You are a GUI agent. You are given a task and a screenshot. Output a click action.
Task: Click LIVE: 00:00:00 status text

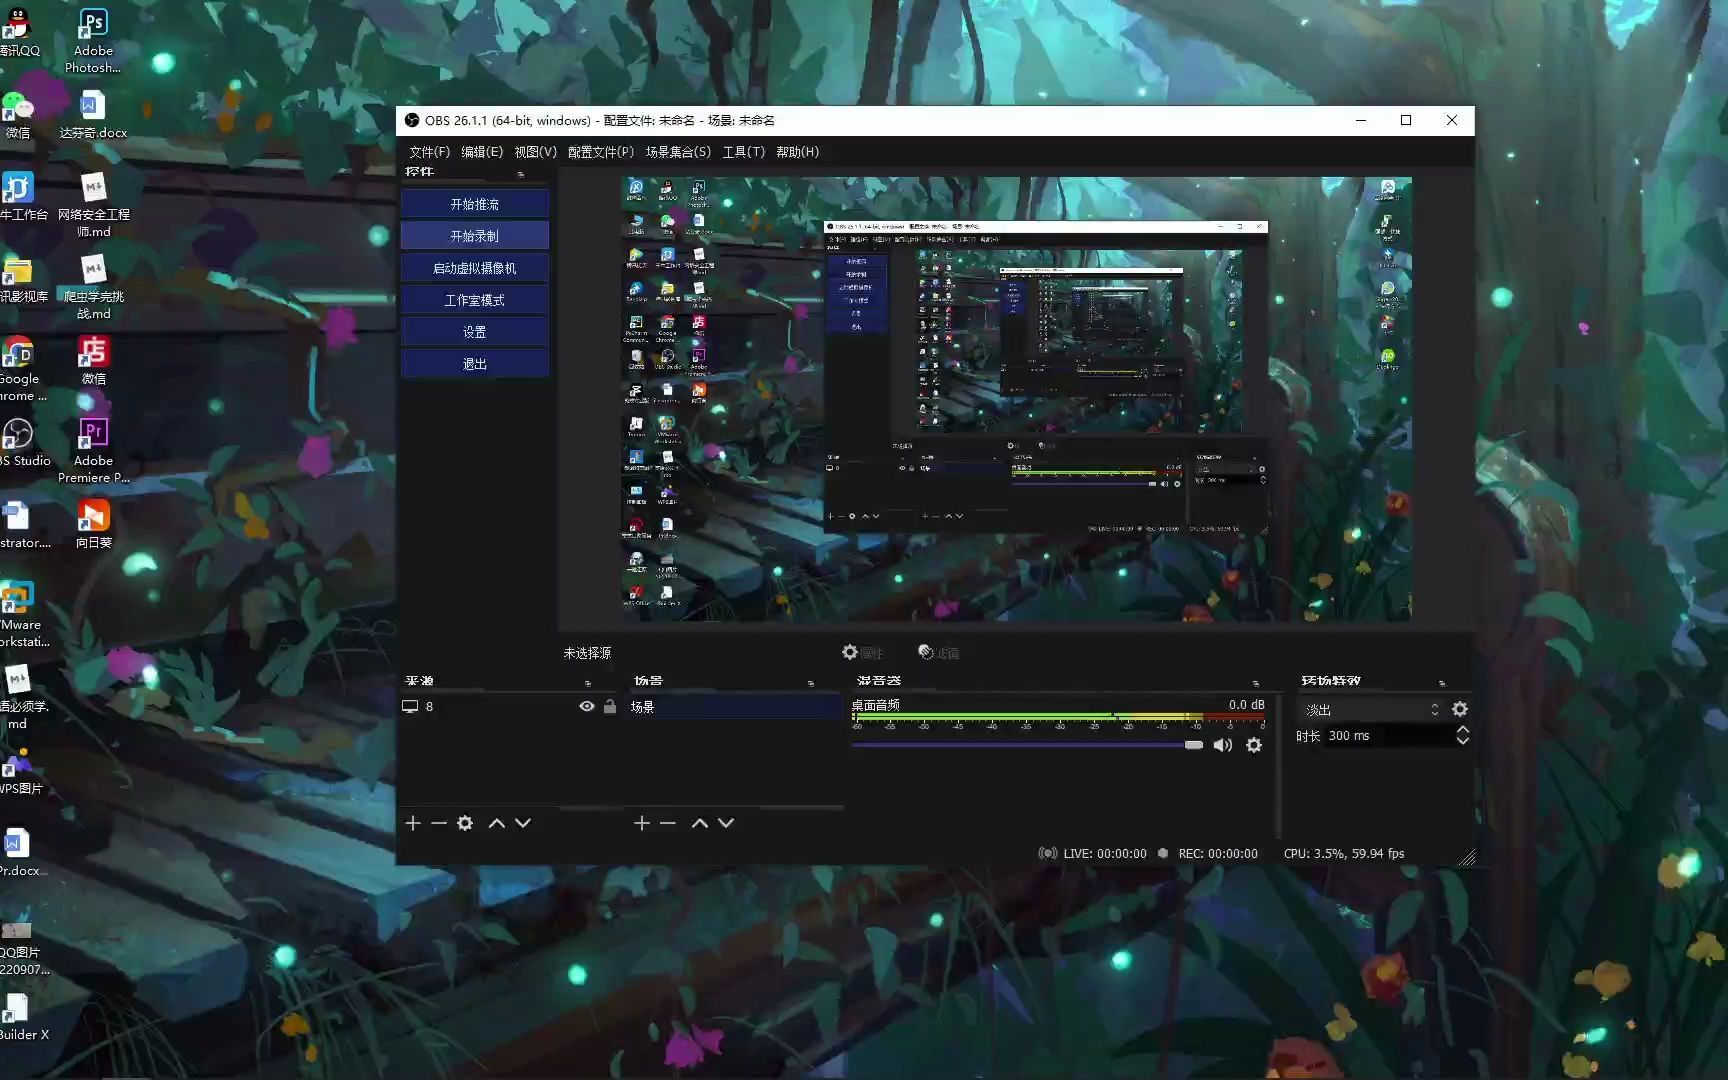[x=1104, y=854]
